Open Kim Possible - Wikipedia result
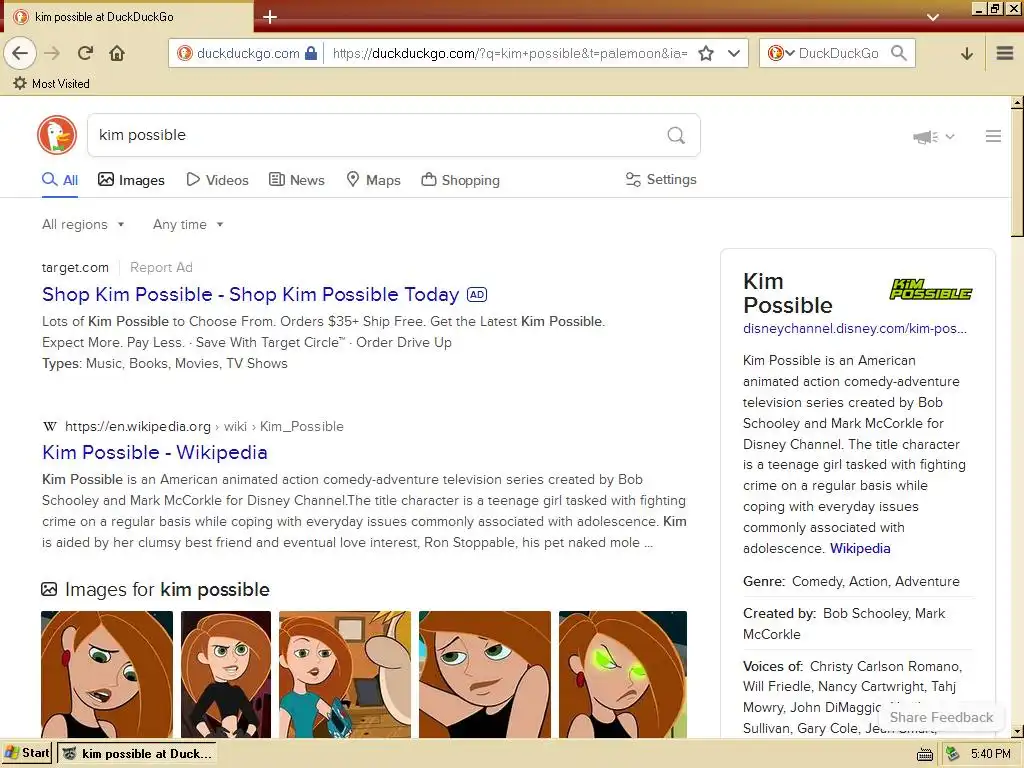This screenshot has height=768, width=1024. [x=155, y=452]
